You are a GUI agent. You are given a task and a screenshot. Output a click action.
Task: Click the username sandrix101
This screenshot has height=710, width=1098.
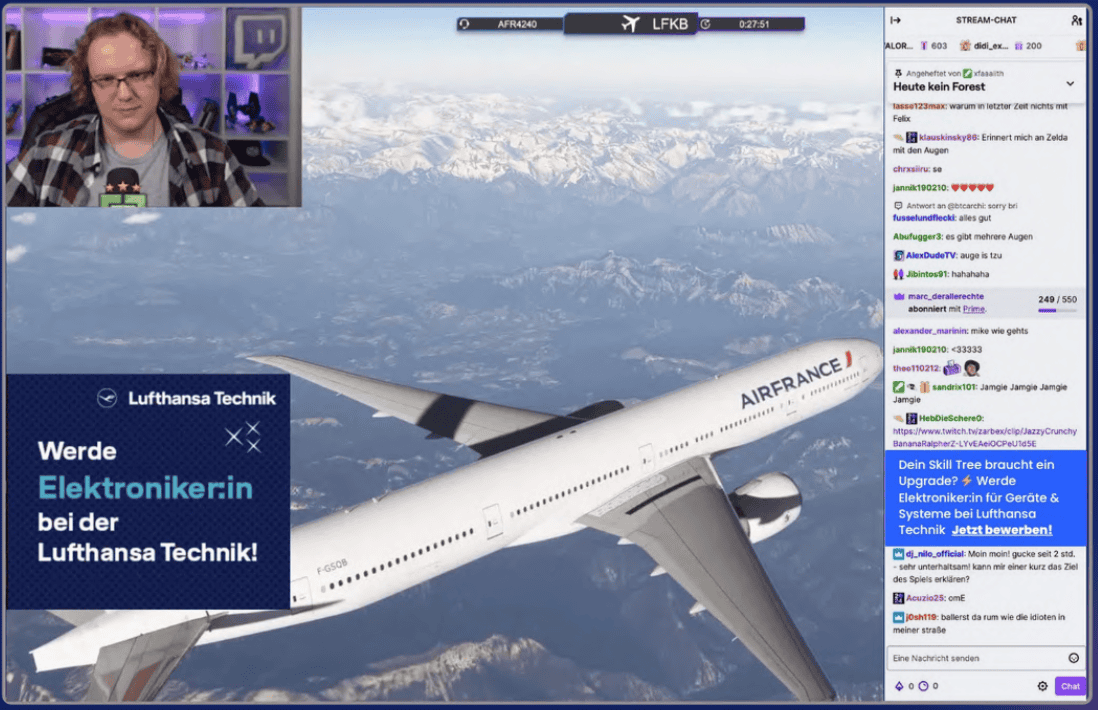[x=953, y=387]
